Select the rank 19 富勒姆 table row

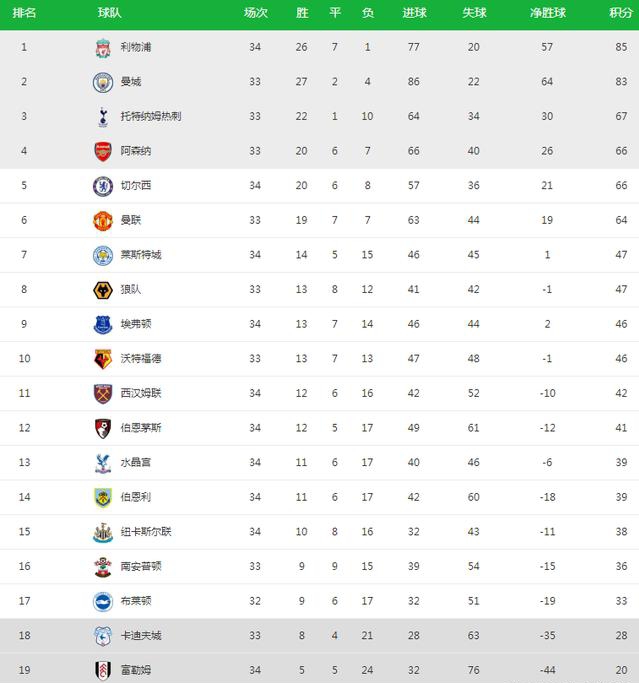pos(319,670)
